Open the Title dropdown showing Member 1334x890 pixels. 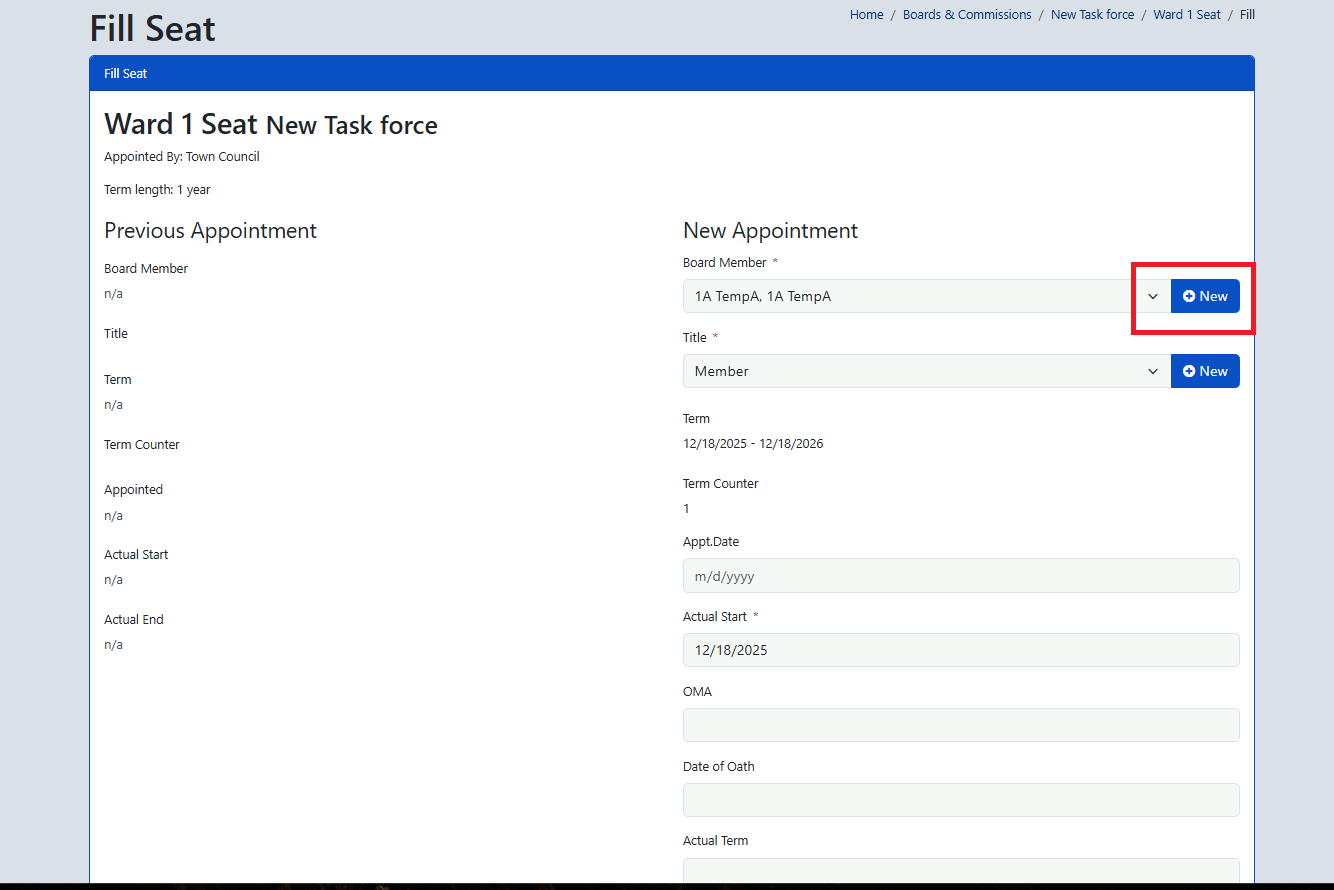click(927, 371)
